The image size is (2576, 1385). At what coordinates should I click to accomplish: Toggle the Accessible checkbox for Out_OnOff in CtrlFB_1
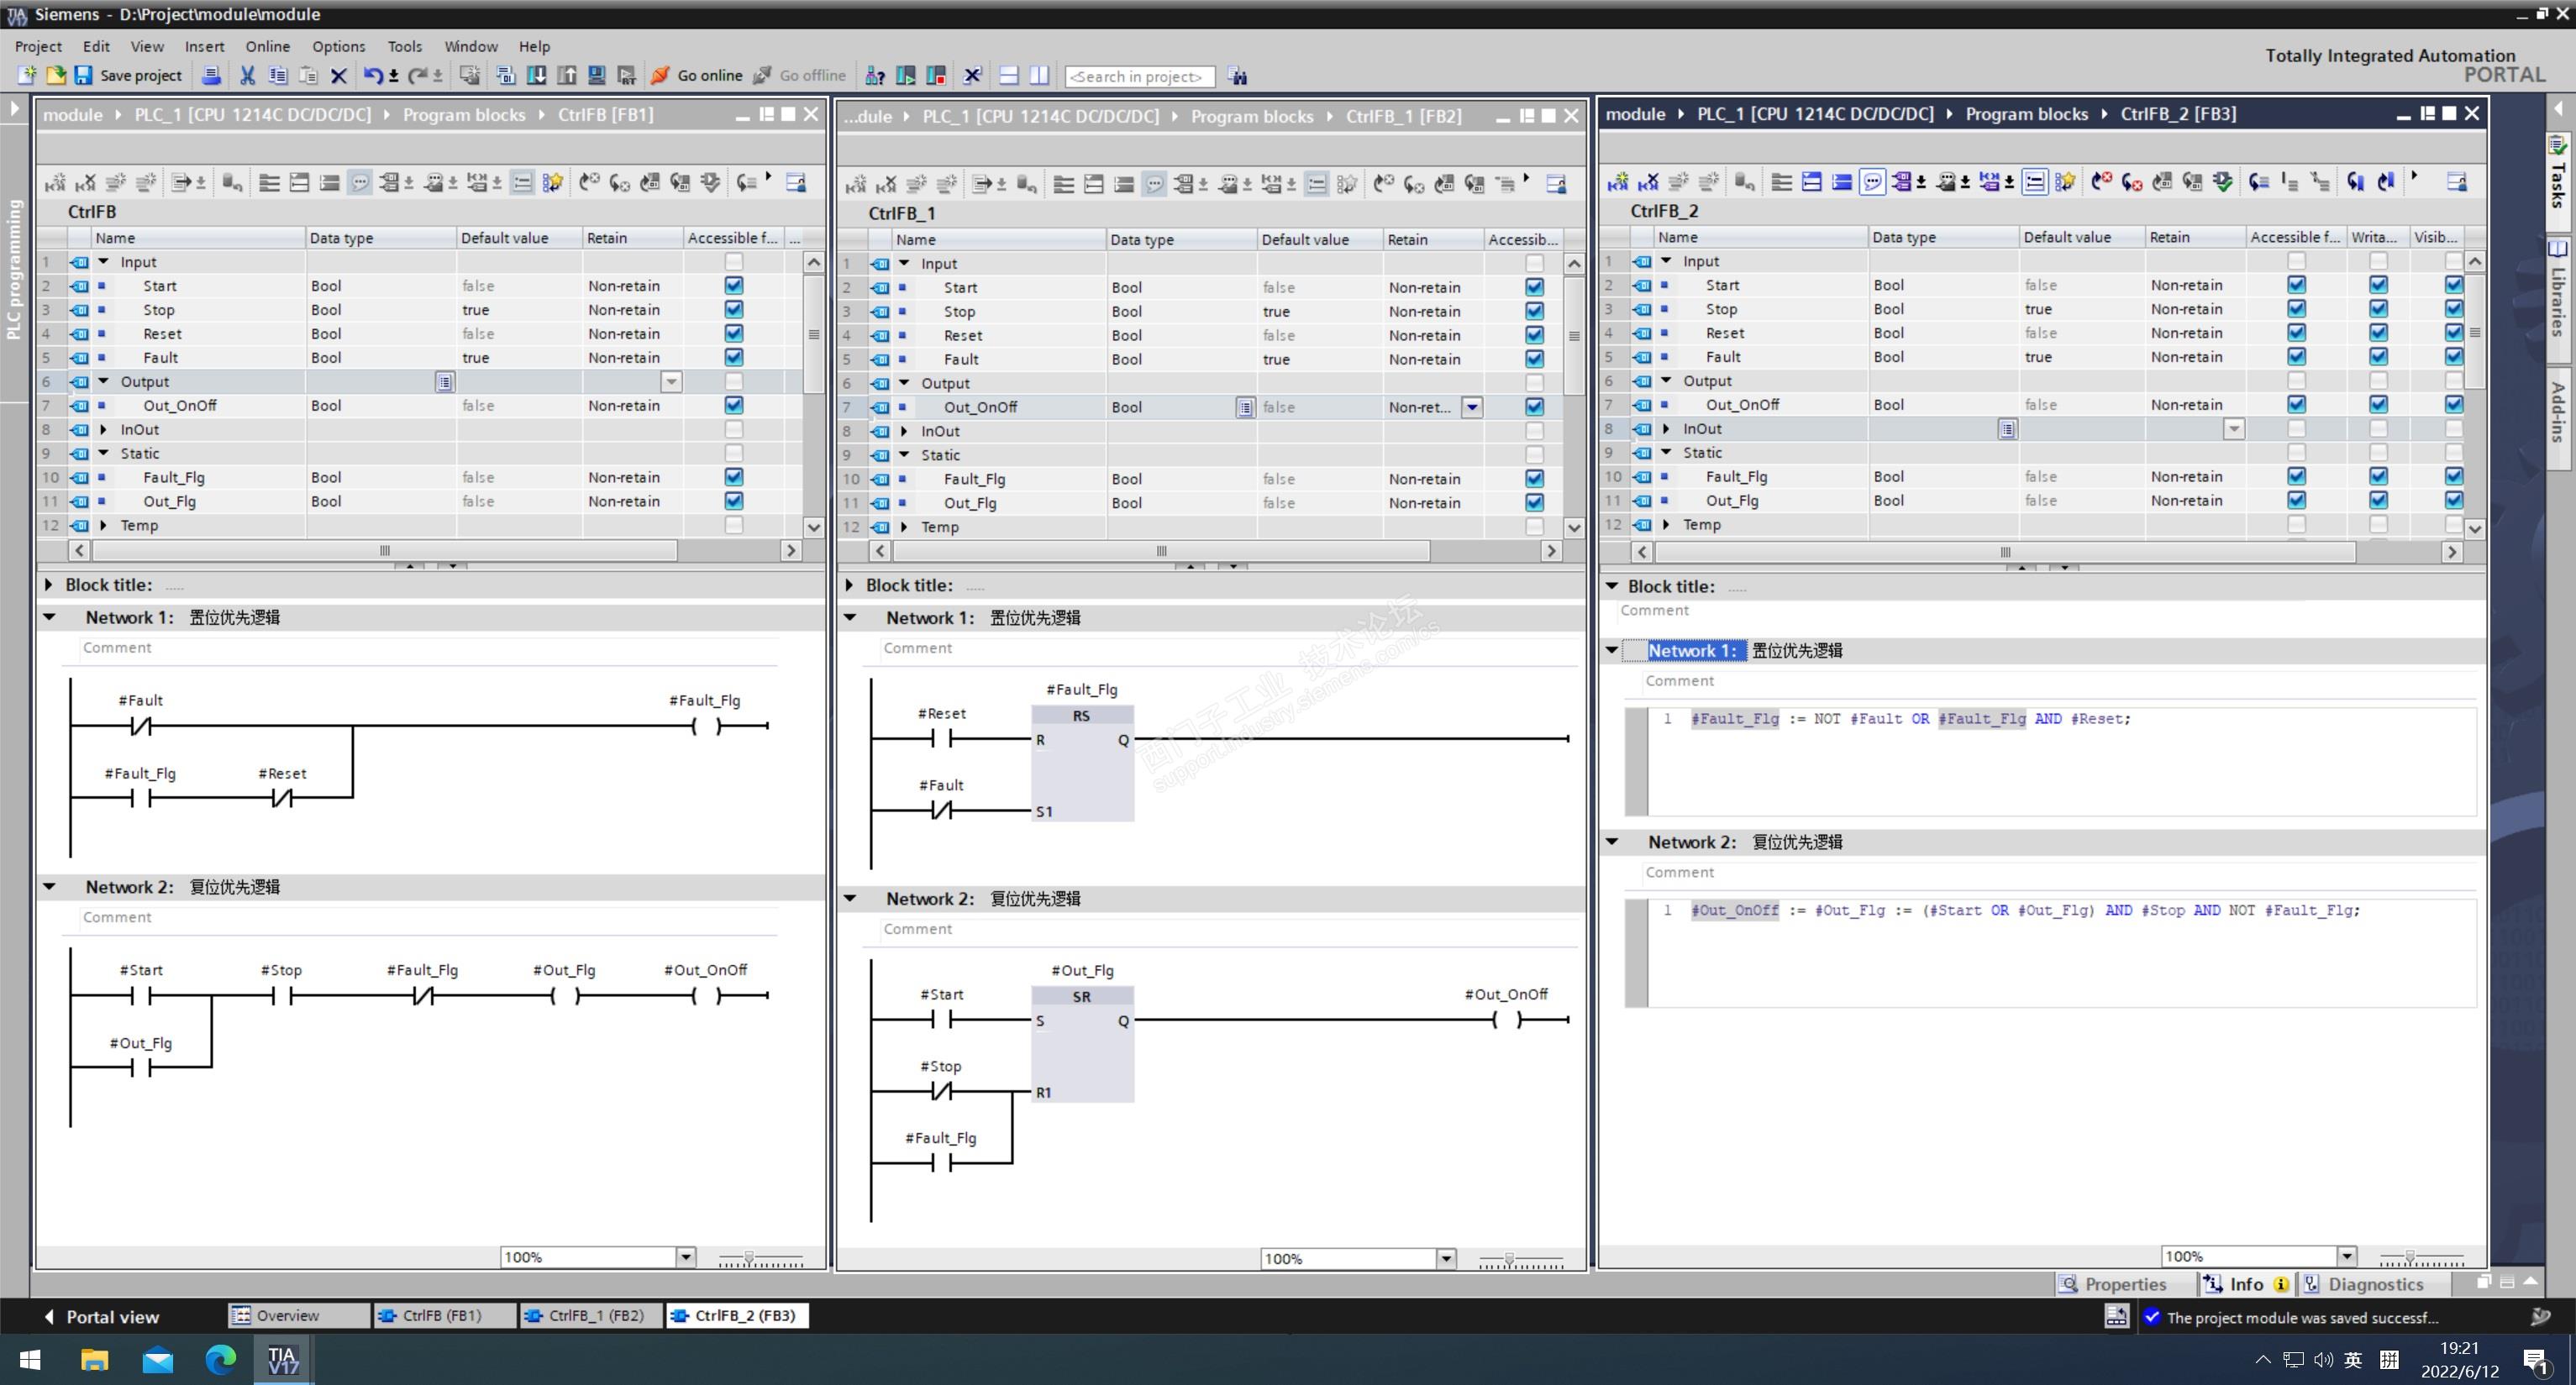coord(1534,407)
